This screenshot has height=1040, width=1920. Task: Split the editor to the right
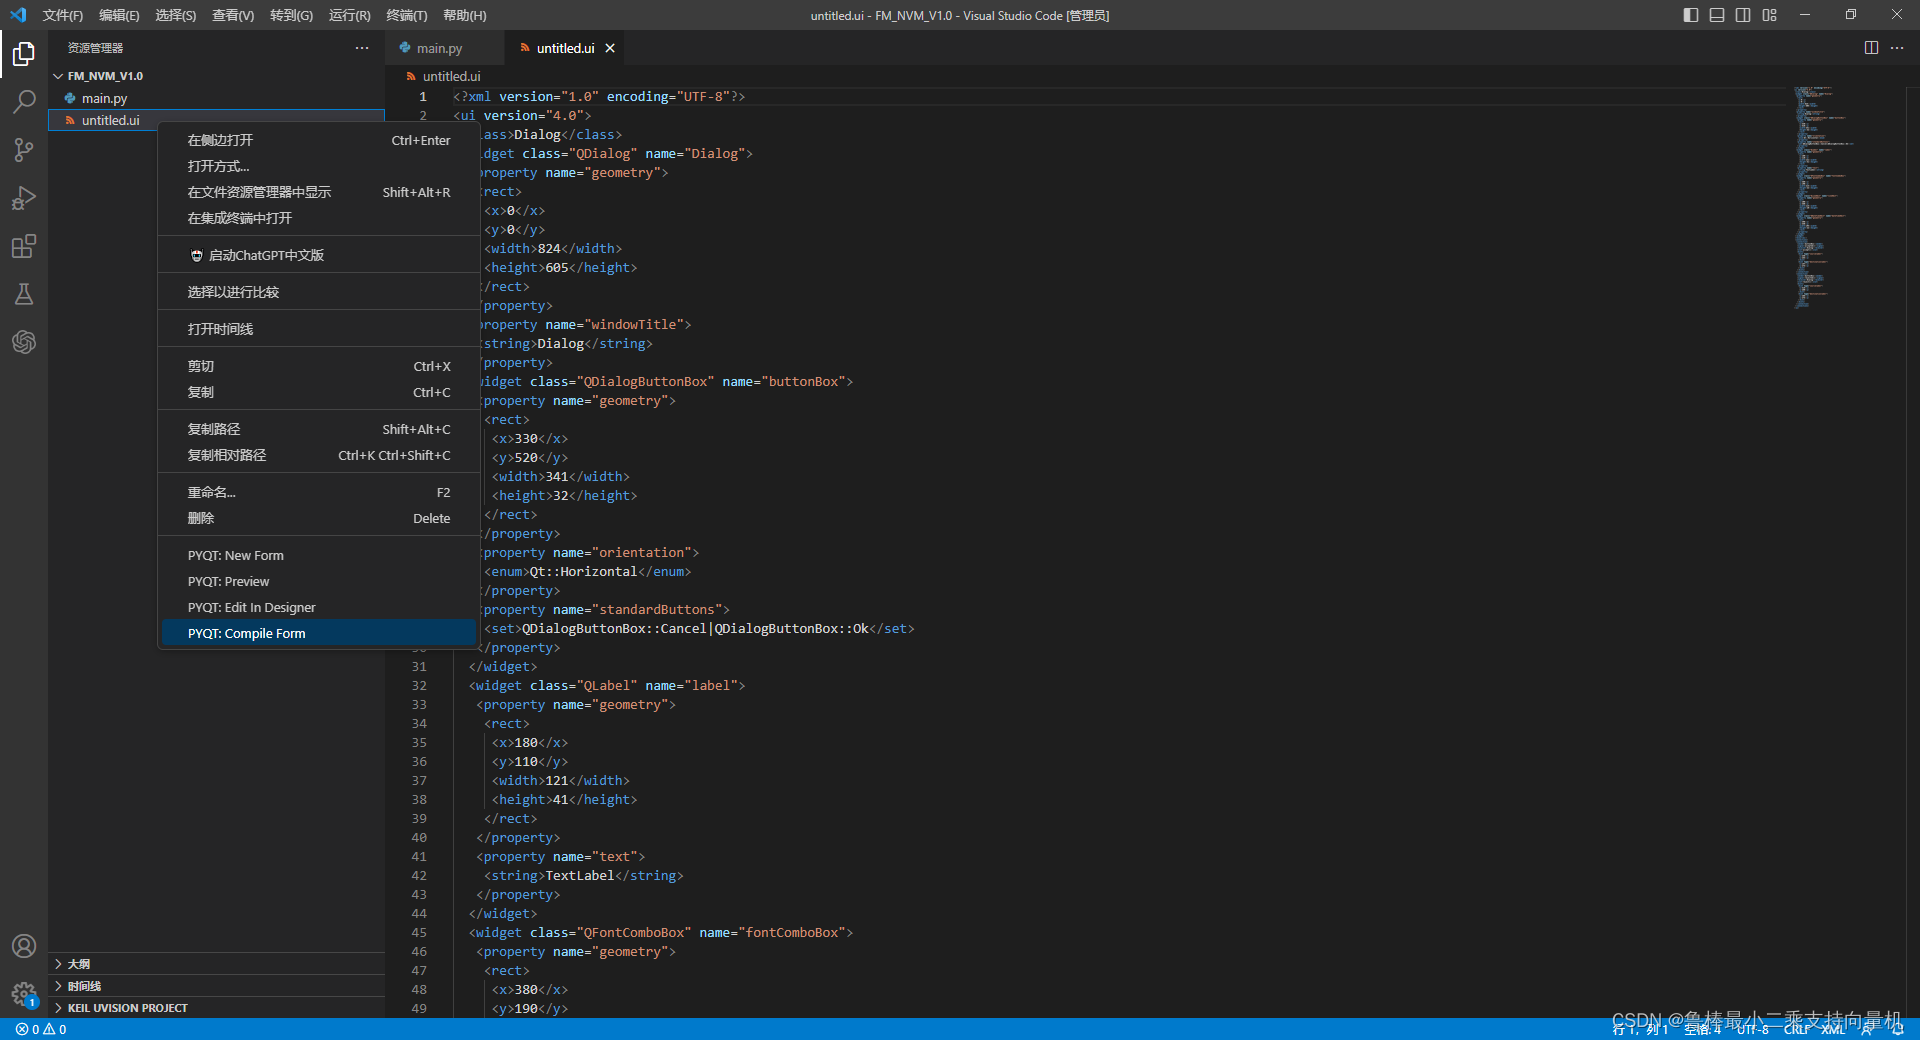pyautogui.click(x=1871, y=48)
